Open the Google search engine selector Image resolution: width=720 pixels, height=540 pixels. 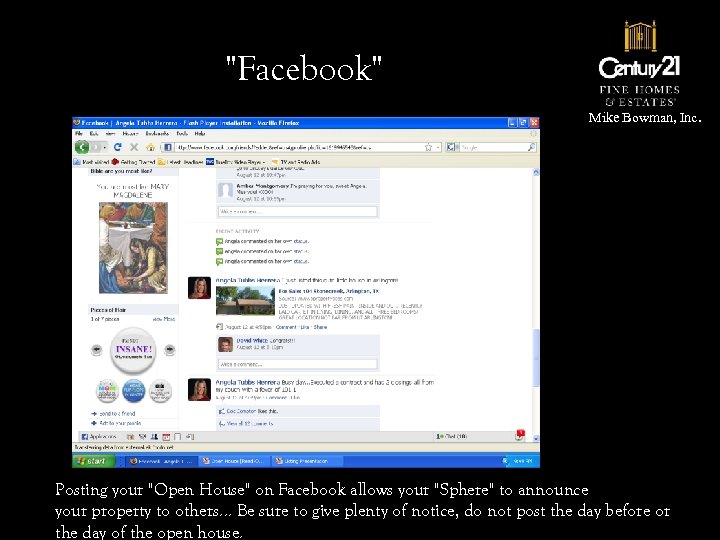click(451, 147)
